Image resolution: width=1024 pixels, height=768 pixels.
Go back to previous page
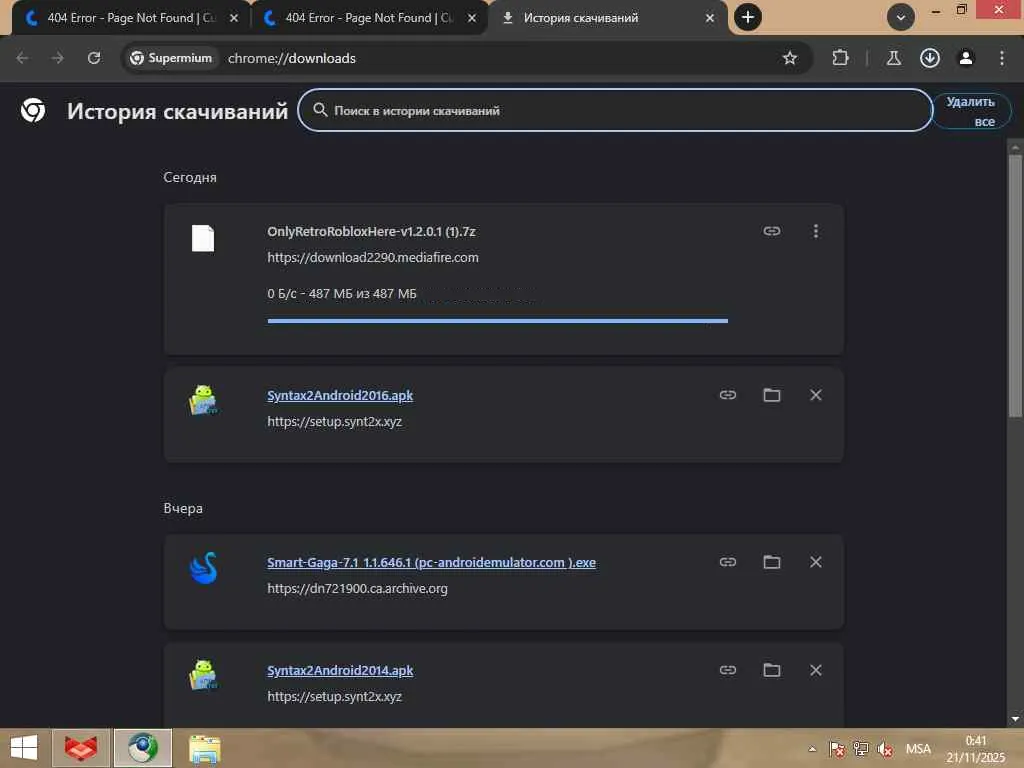22,58
